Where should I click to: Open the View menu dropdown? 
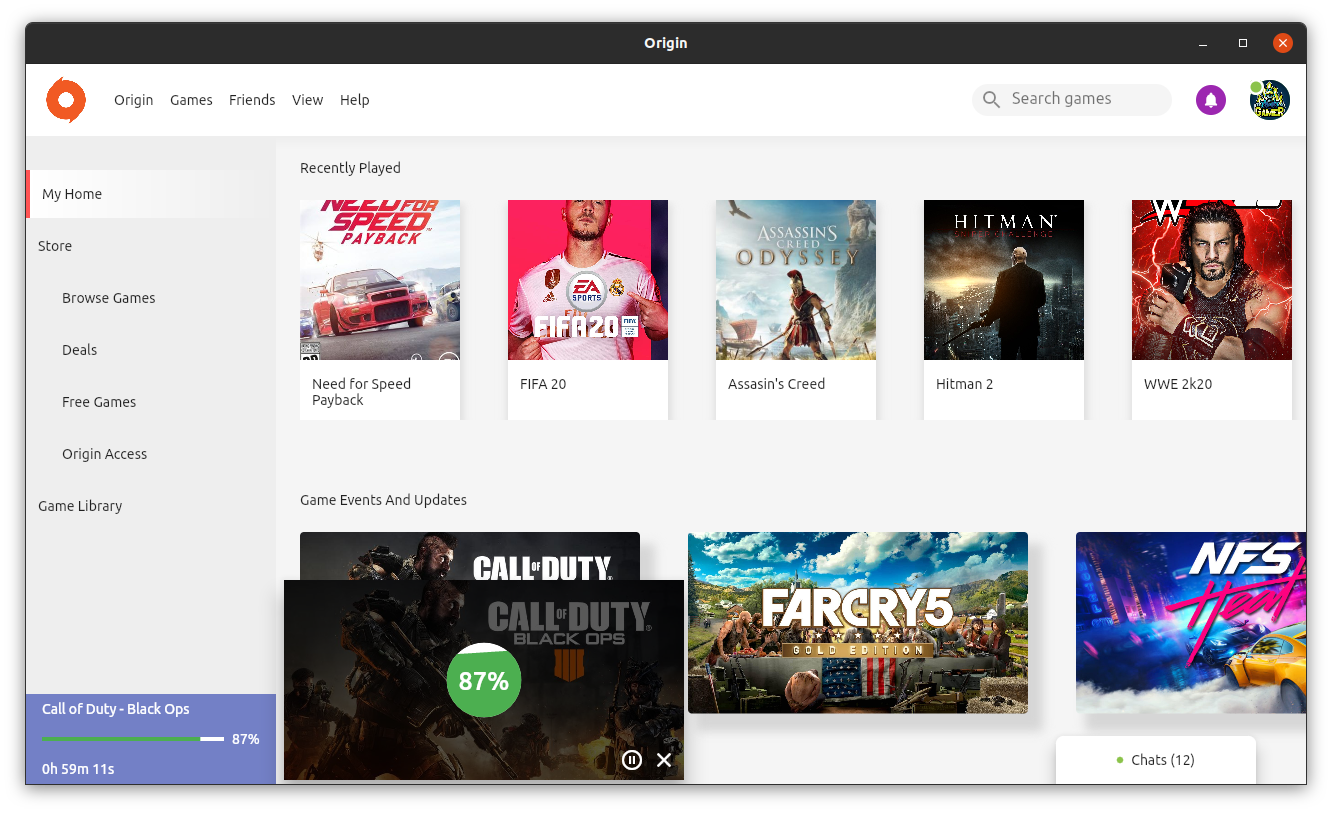307,99
